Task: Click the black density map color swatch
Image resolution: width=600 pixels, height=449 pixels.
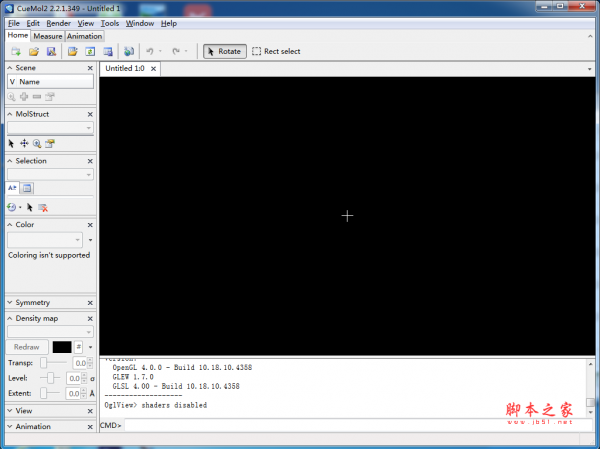Action: pyautogui.click(x=62, y=347)
